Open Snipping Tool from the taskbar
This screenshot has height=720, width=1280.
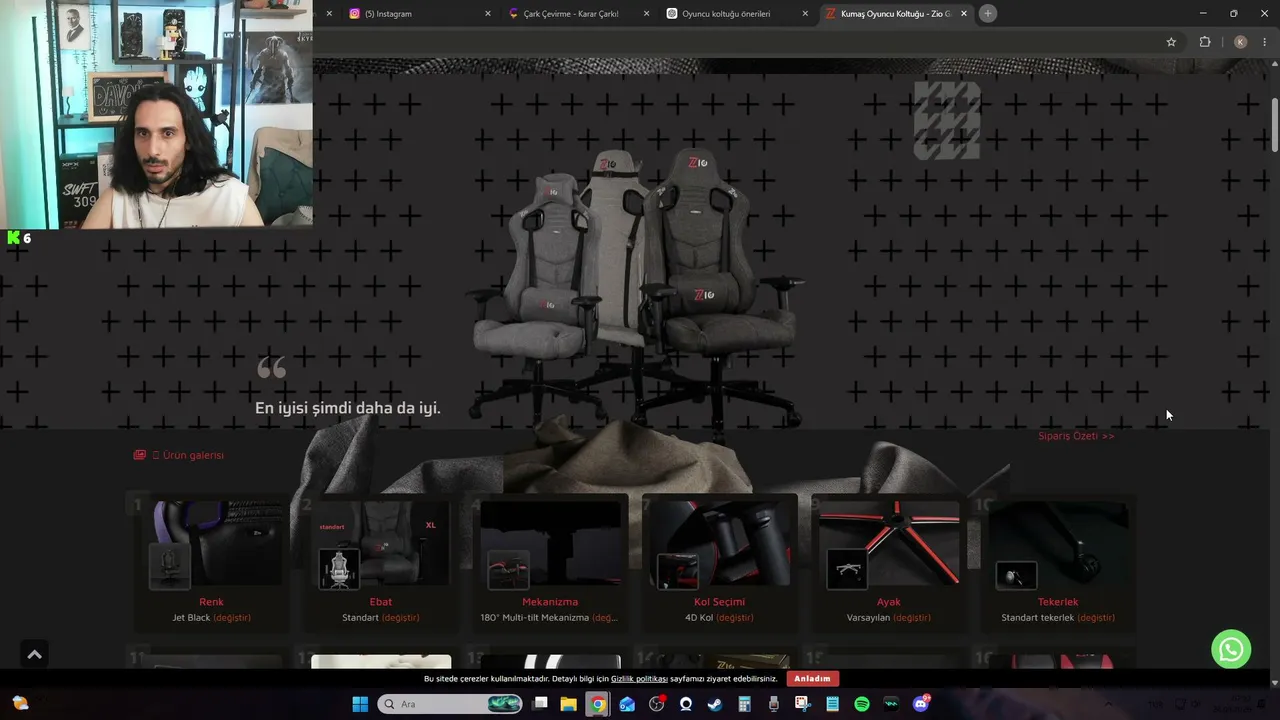pyautogui.click(x=803, y=704)
